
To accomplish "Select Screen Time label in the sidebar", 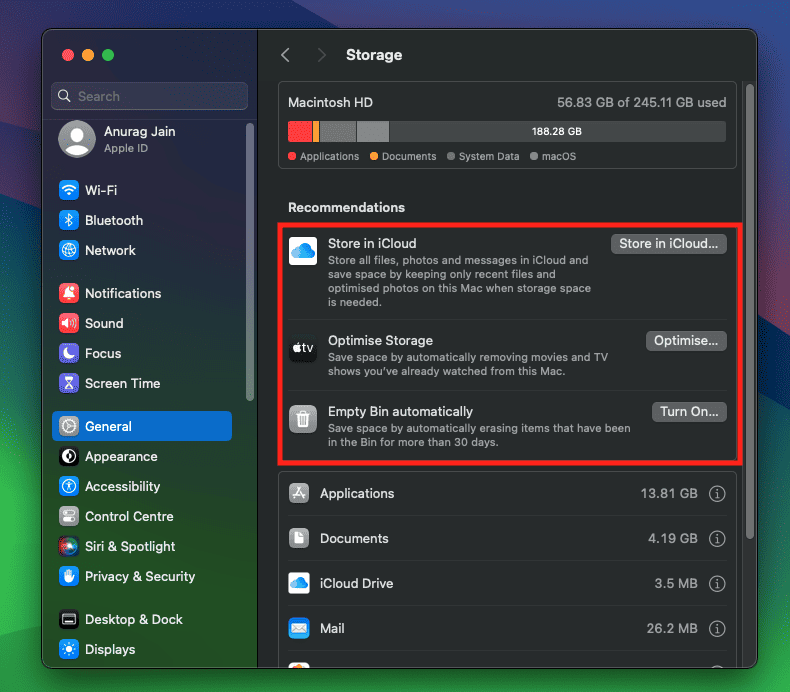I will [x=122, y=384].
